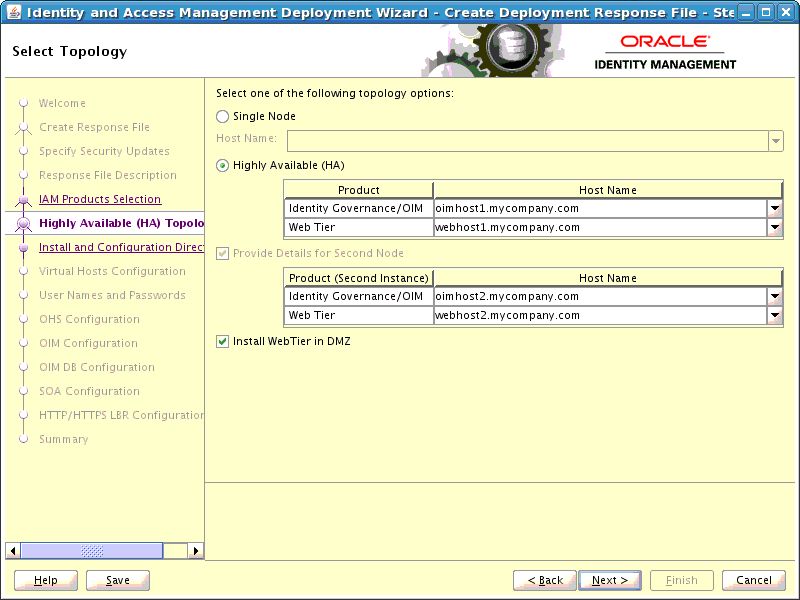Click the User Names and Passwords step
Image resolution: width=800 pixels, height=600 pixels.
pyautogui.click(x=112, y=295)
